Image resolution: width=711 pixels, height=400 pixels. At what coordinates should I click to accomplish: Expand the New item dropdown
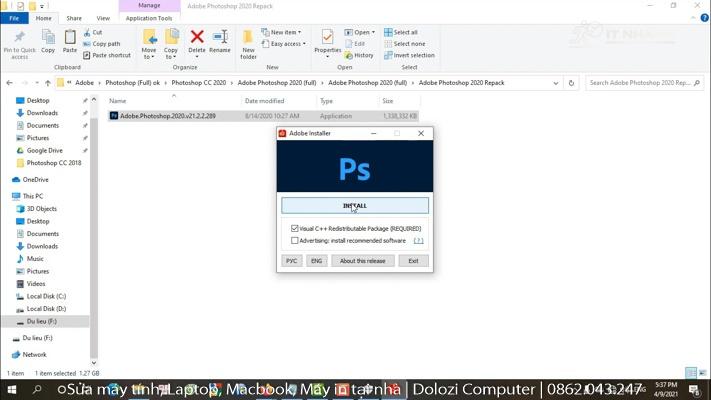pyautogui.click(x=284, y=32)
